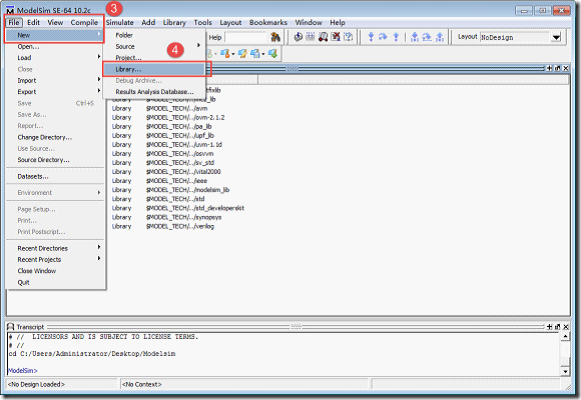
Task: Click the blue-orange icon on second toolbar row
Action: pyautogui.click(x=225, y=54)
